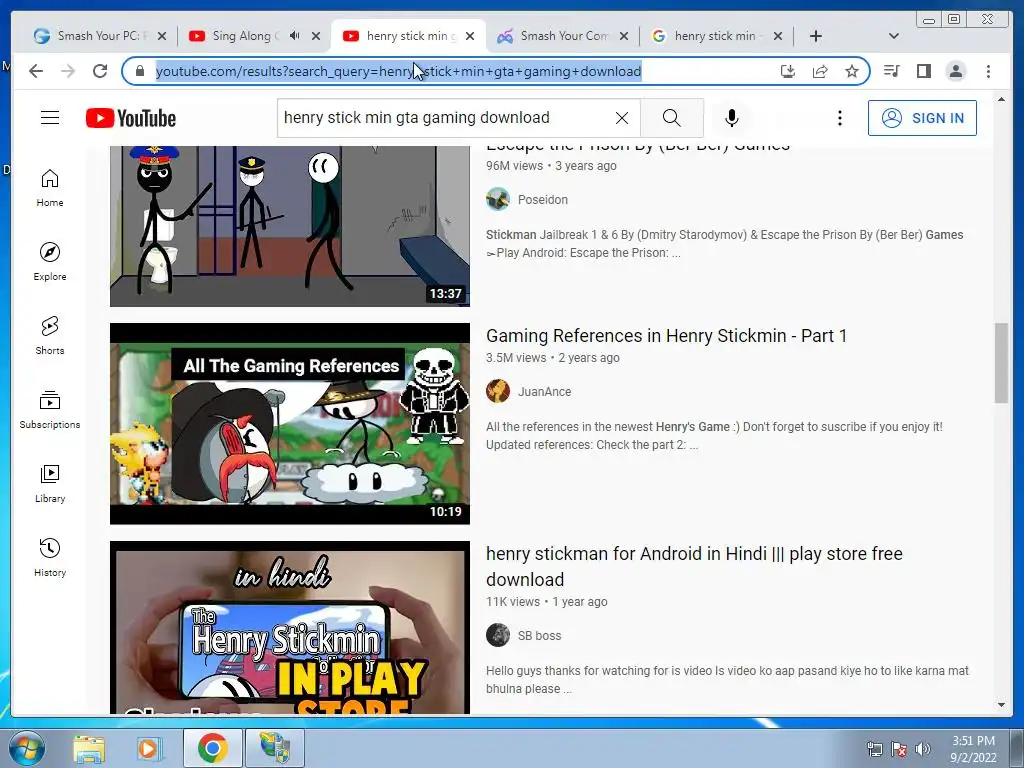Open Home in YouTube sidebar
1024x768 pixels.
(50, 188)
